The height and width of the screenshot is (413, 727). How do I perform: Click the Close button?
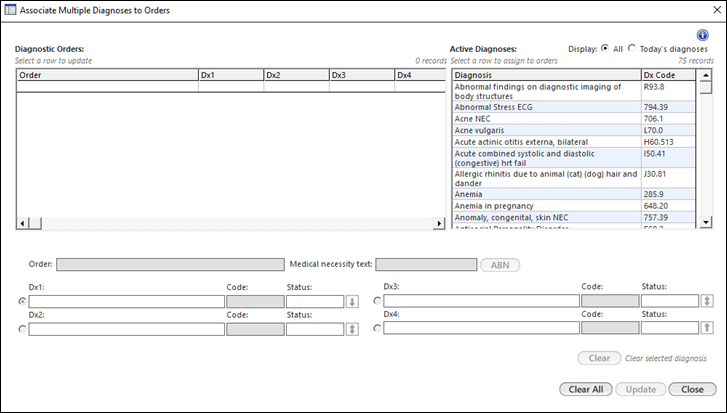click(692, 389)
